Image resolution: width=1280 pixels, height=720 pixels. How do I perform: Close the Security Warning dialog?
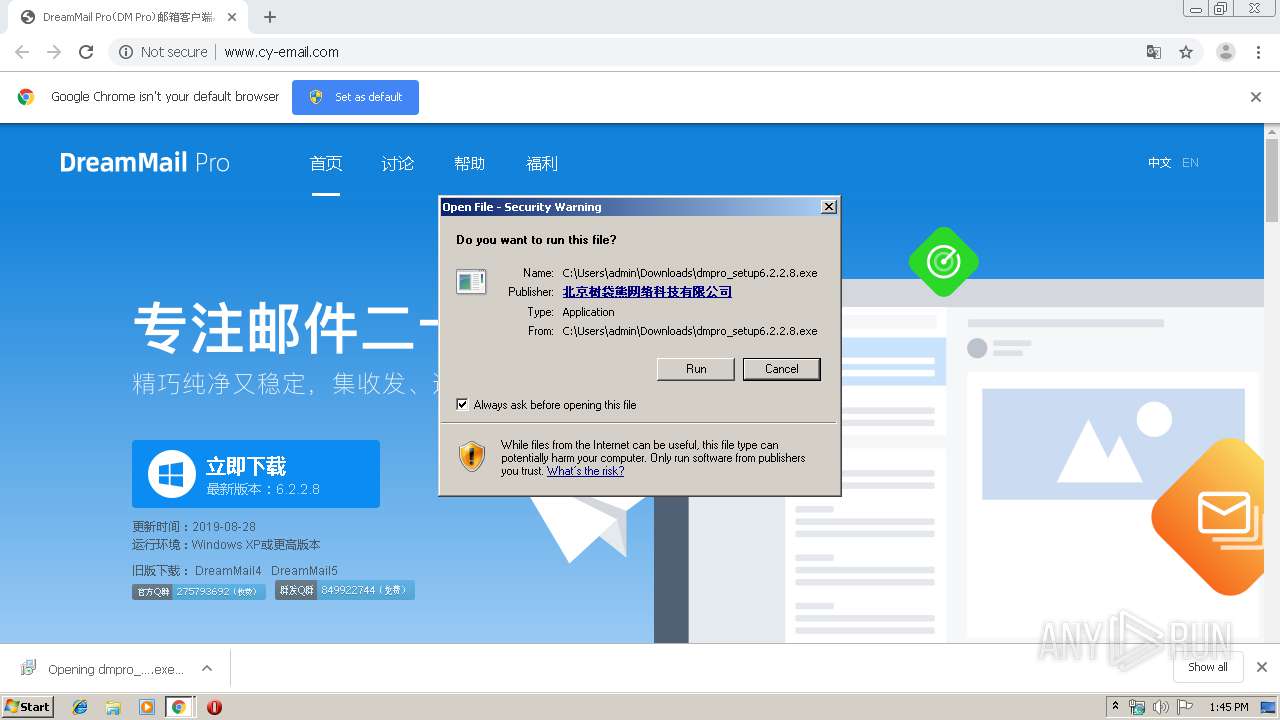click(x=828, y=207)
